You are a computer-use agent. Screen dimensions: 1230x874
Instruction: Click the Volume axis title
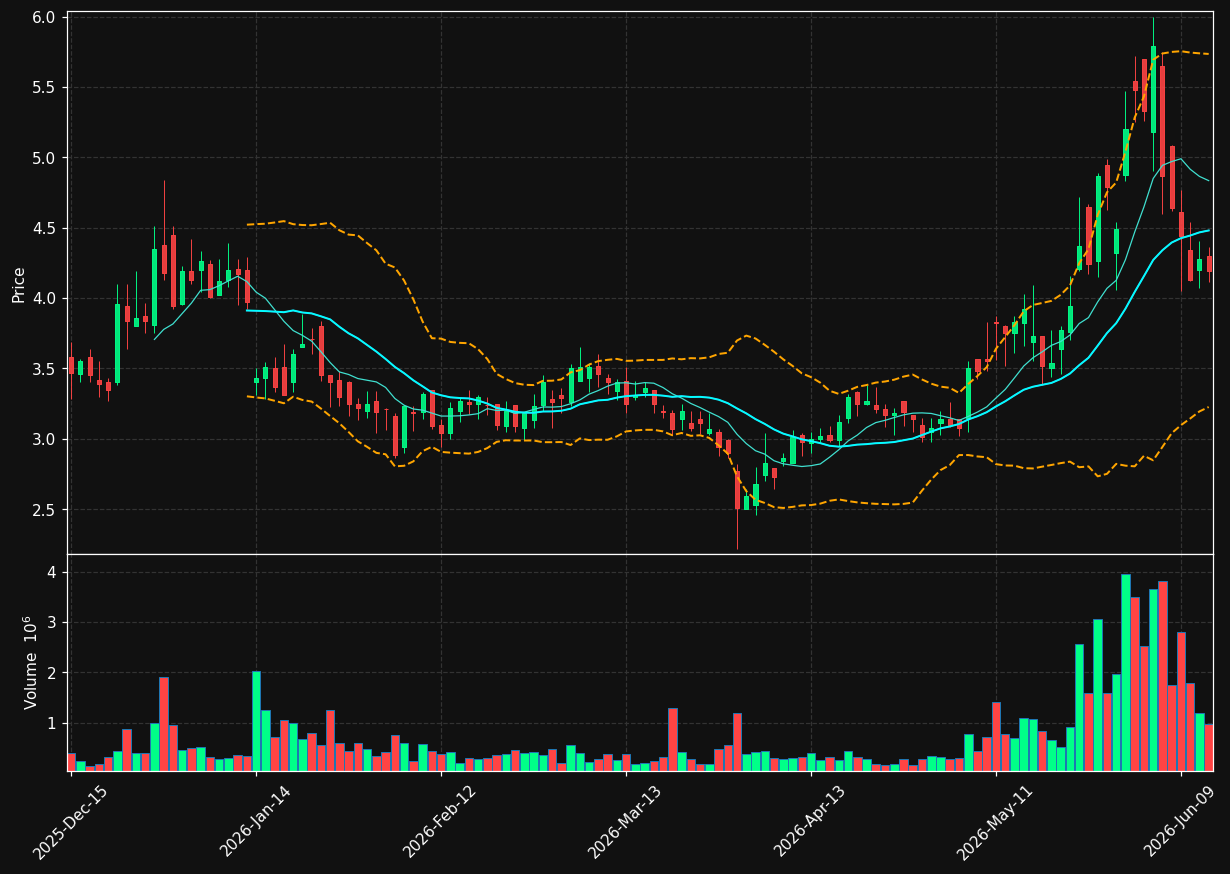(x=30, y=662)
